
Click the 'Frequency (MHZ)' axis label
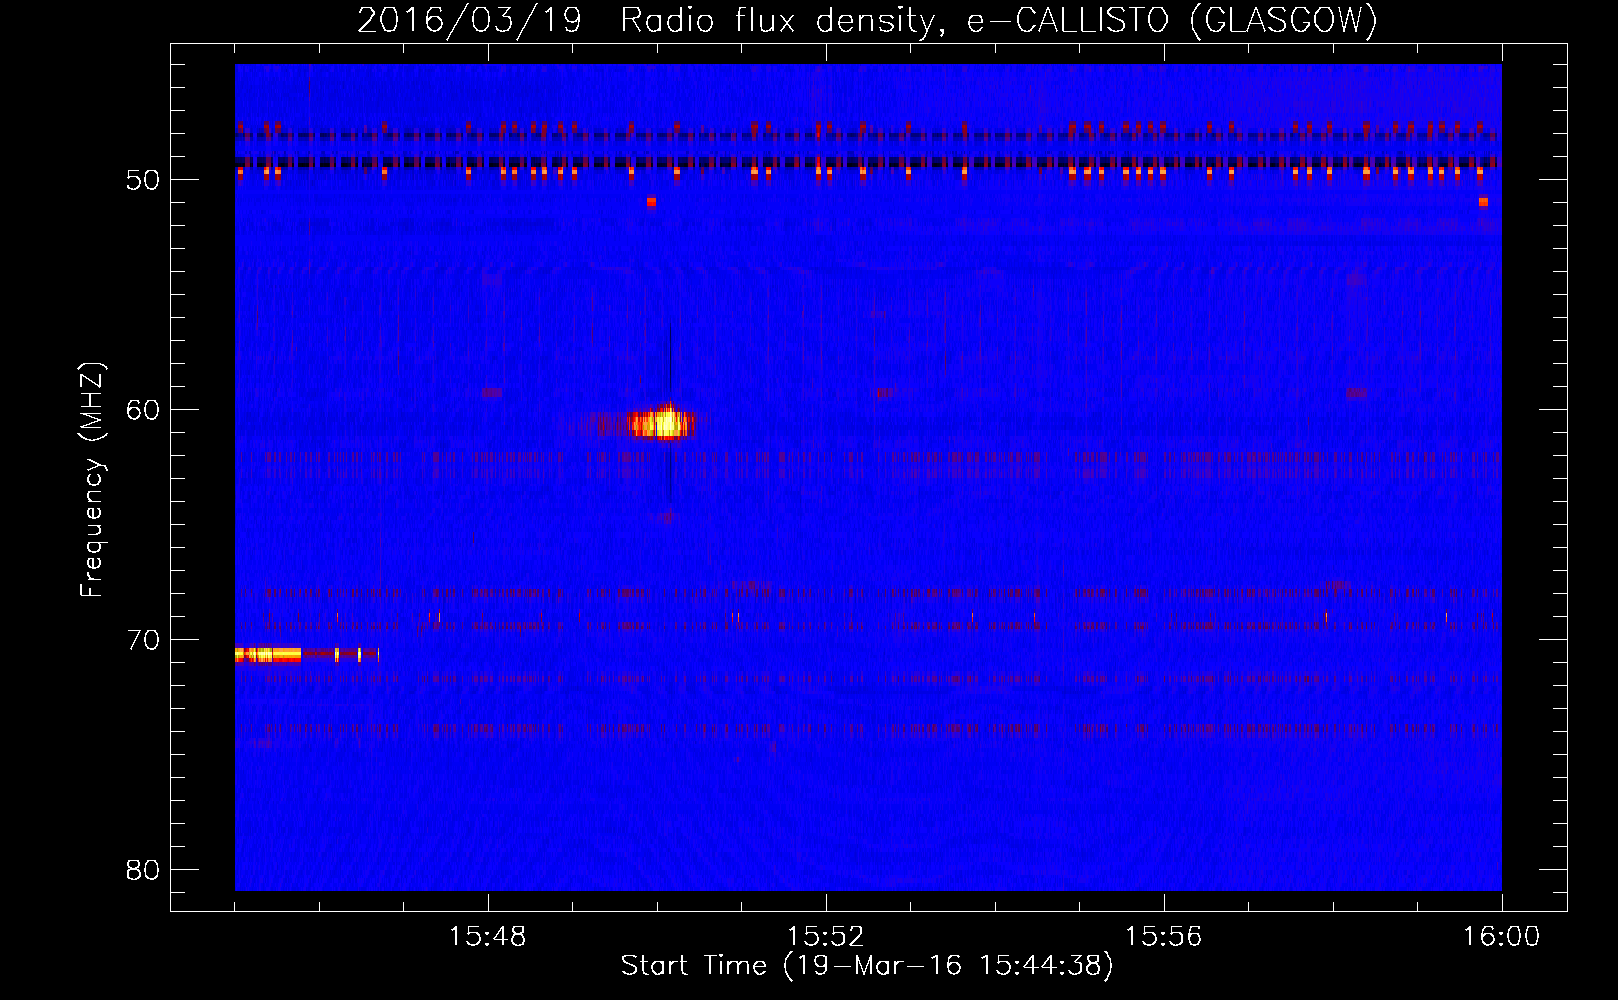point(92,480)
